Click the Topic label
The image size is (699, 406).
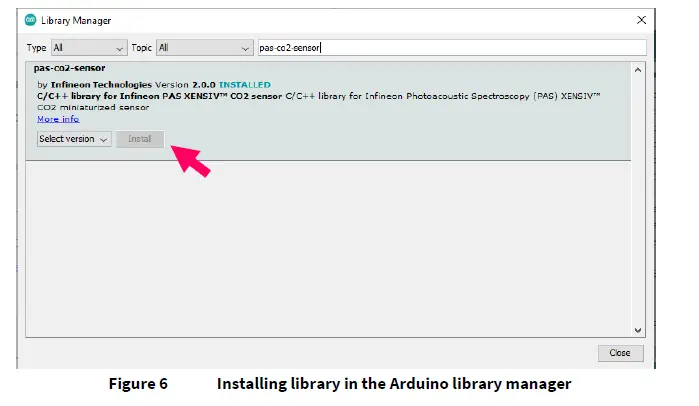(142, 48)
